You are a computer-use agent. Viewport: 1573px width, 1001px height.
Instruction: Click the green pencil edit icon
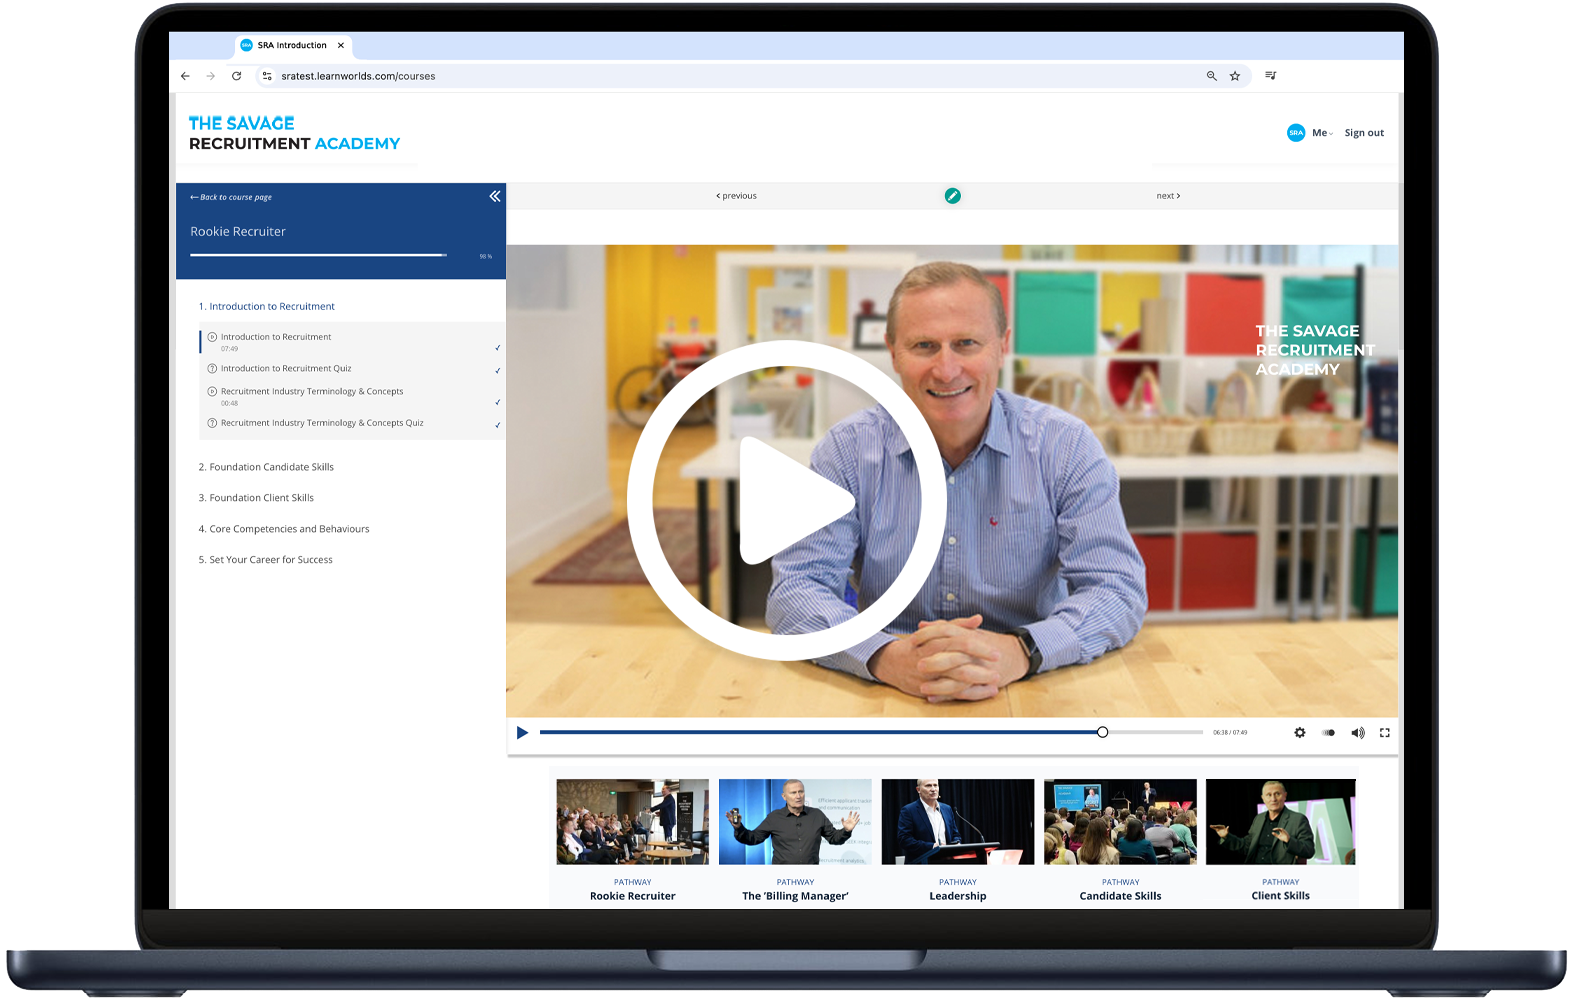(x=953, y=196)
